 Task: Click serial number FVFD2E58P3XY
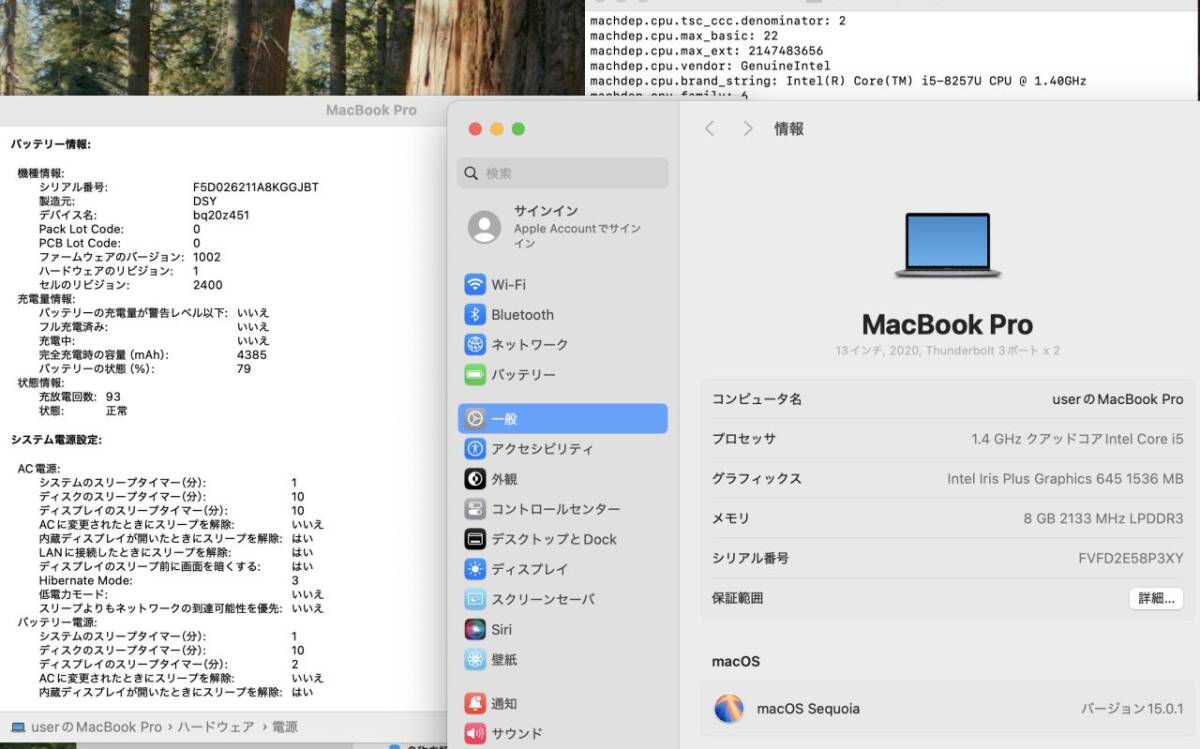point(1131,558)
